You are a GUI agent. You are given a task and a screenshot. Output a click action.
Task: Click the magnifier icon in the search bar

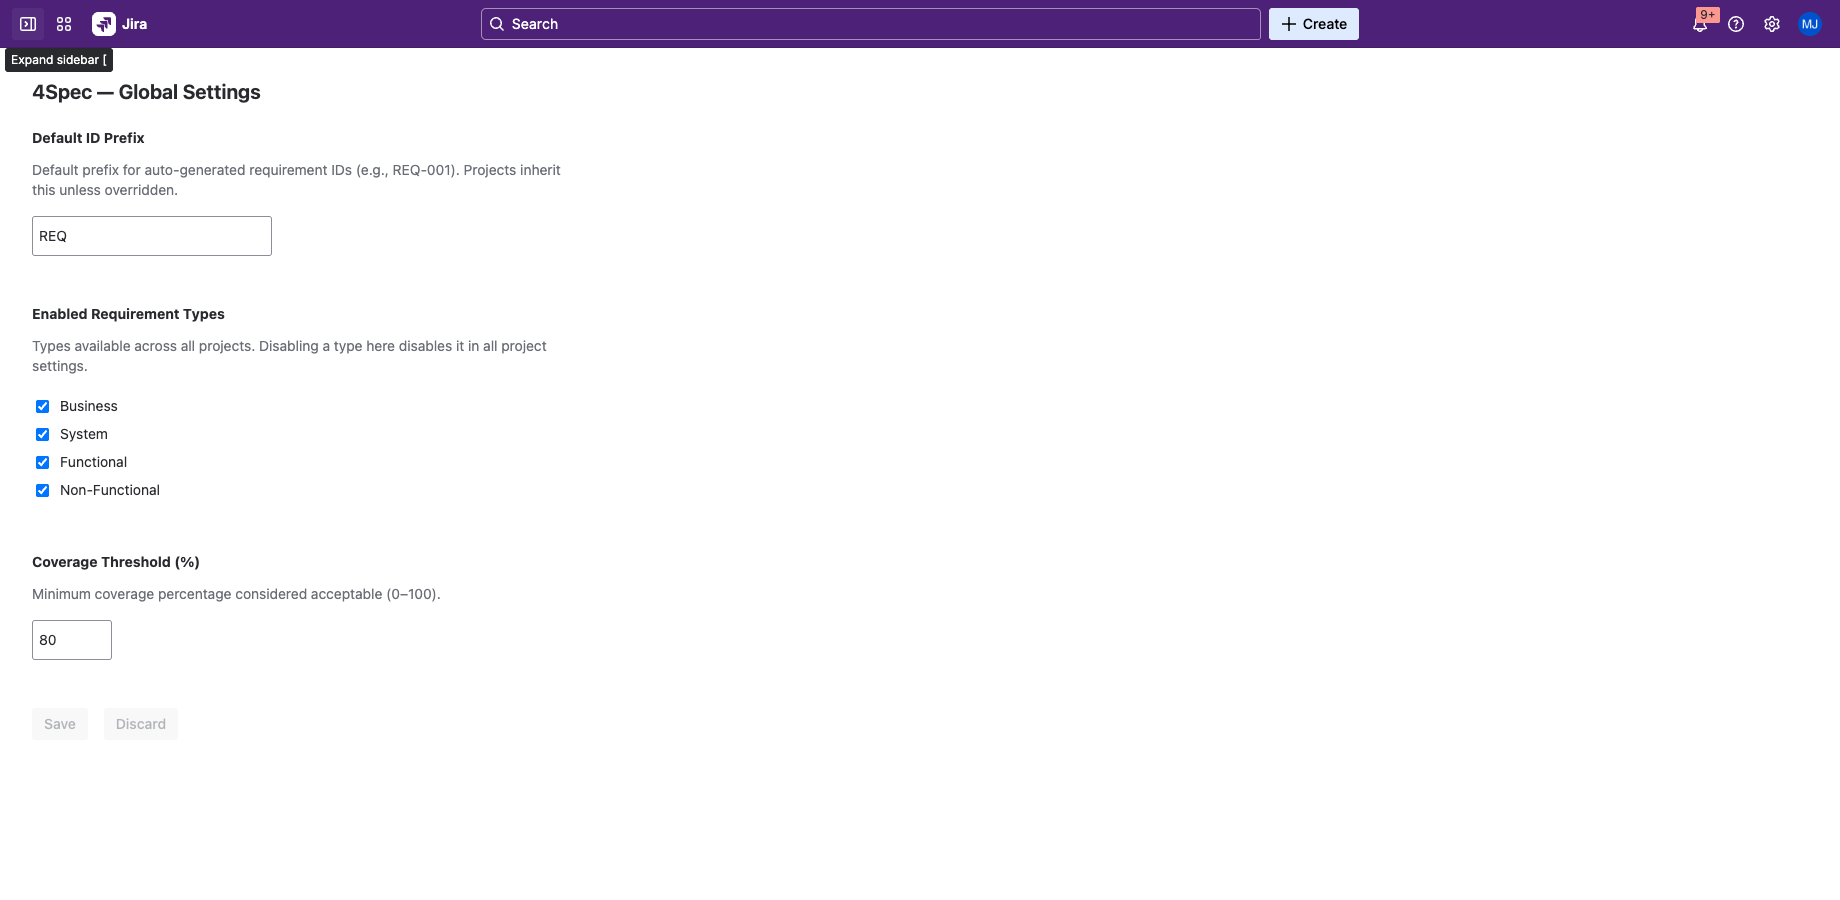[497, 24]
